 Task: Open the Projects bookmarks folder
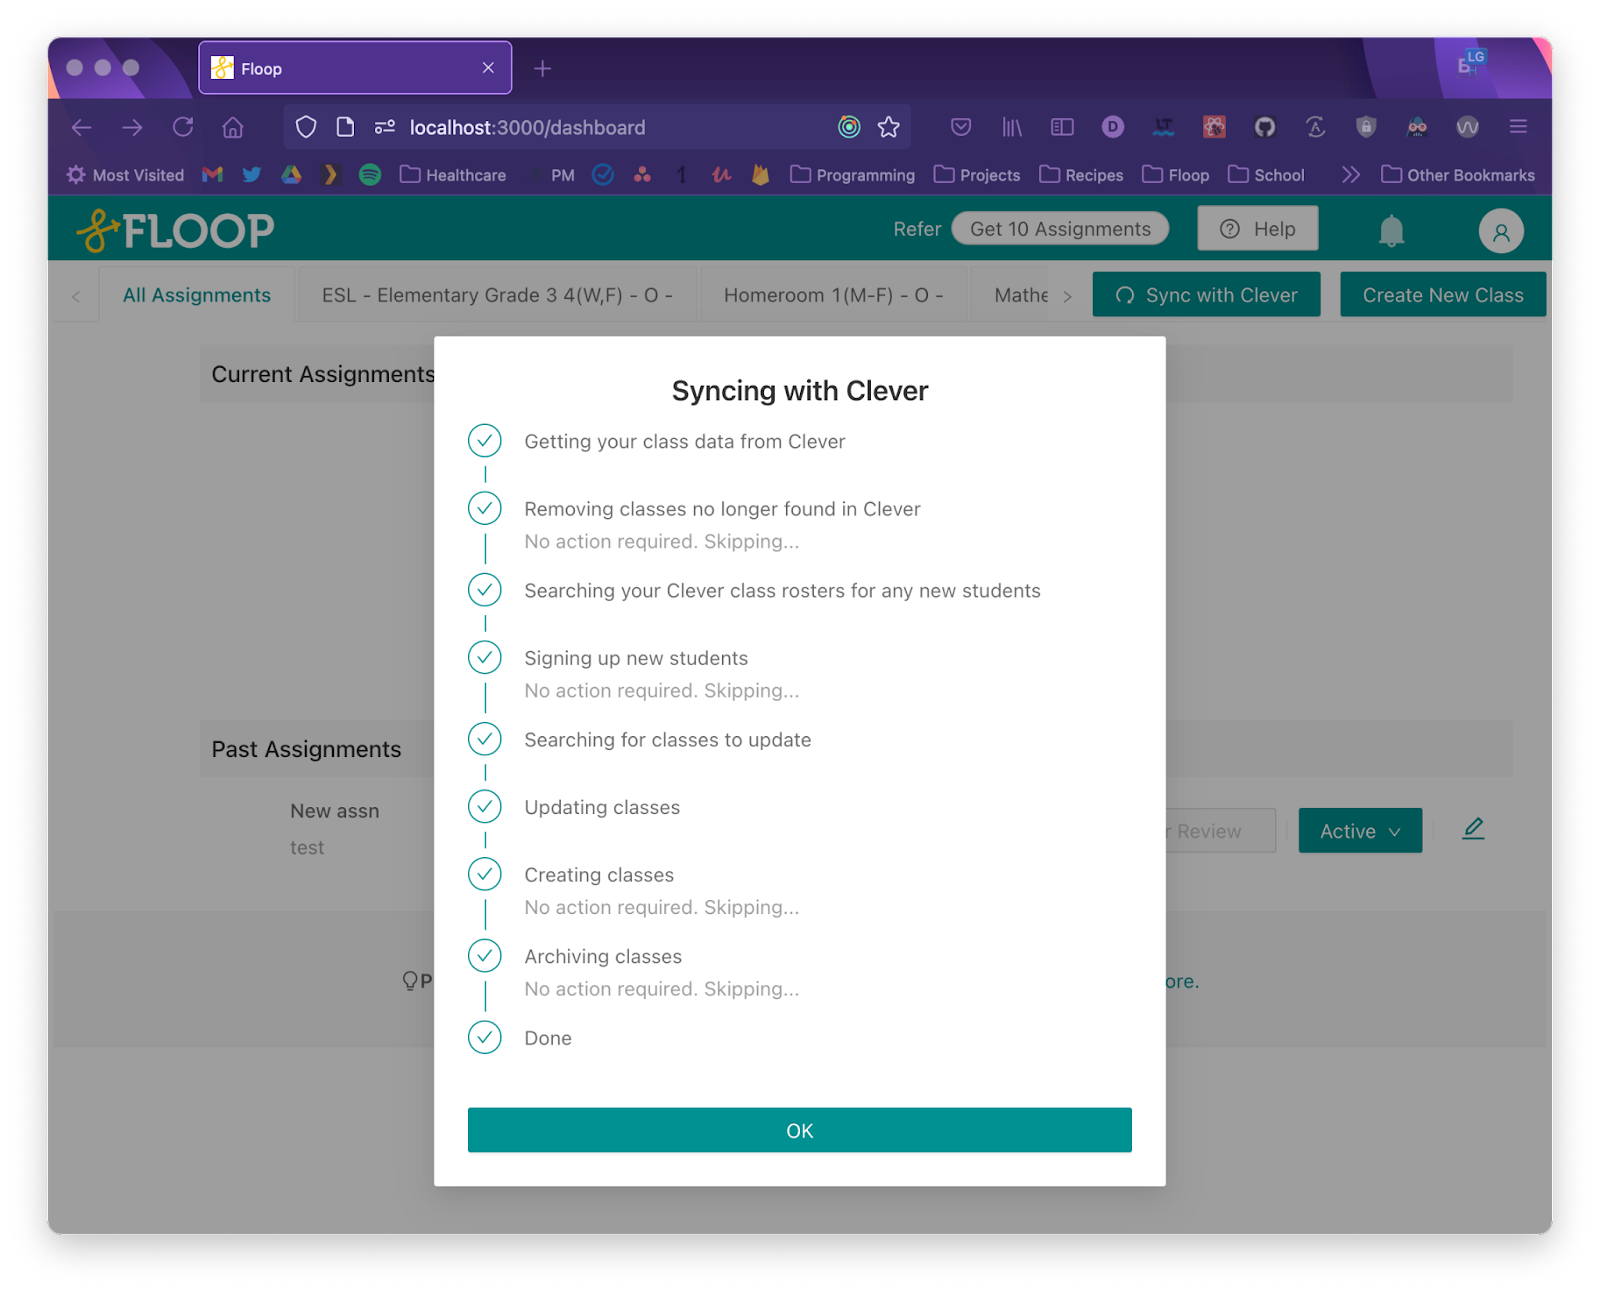coord(977,175)
